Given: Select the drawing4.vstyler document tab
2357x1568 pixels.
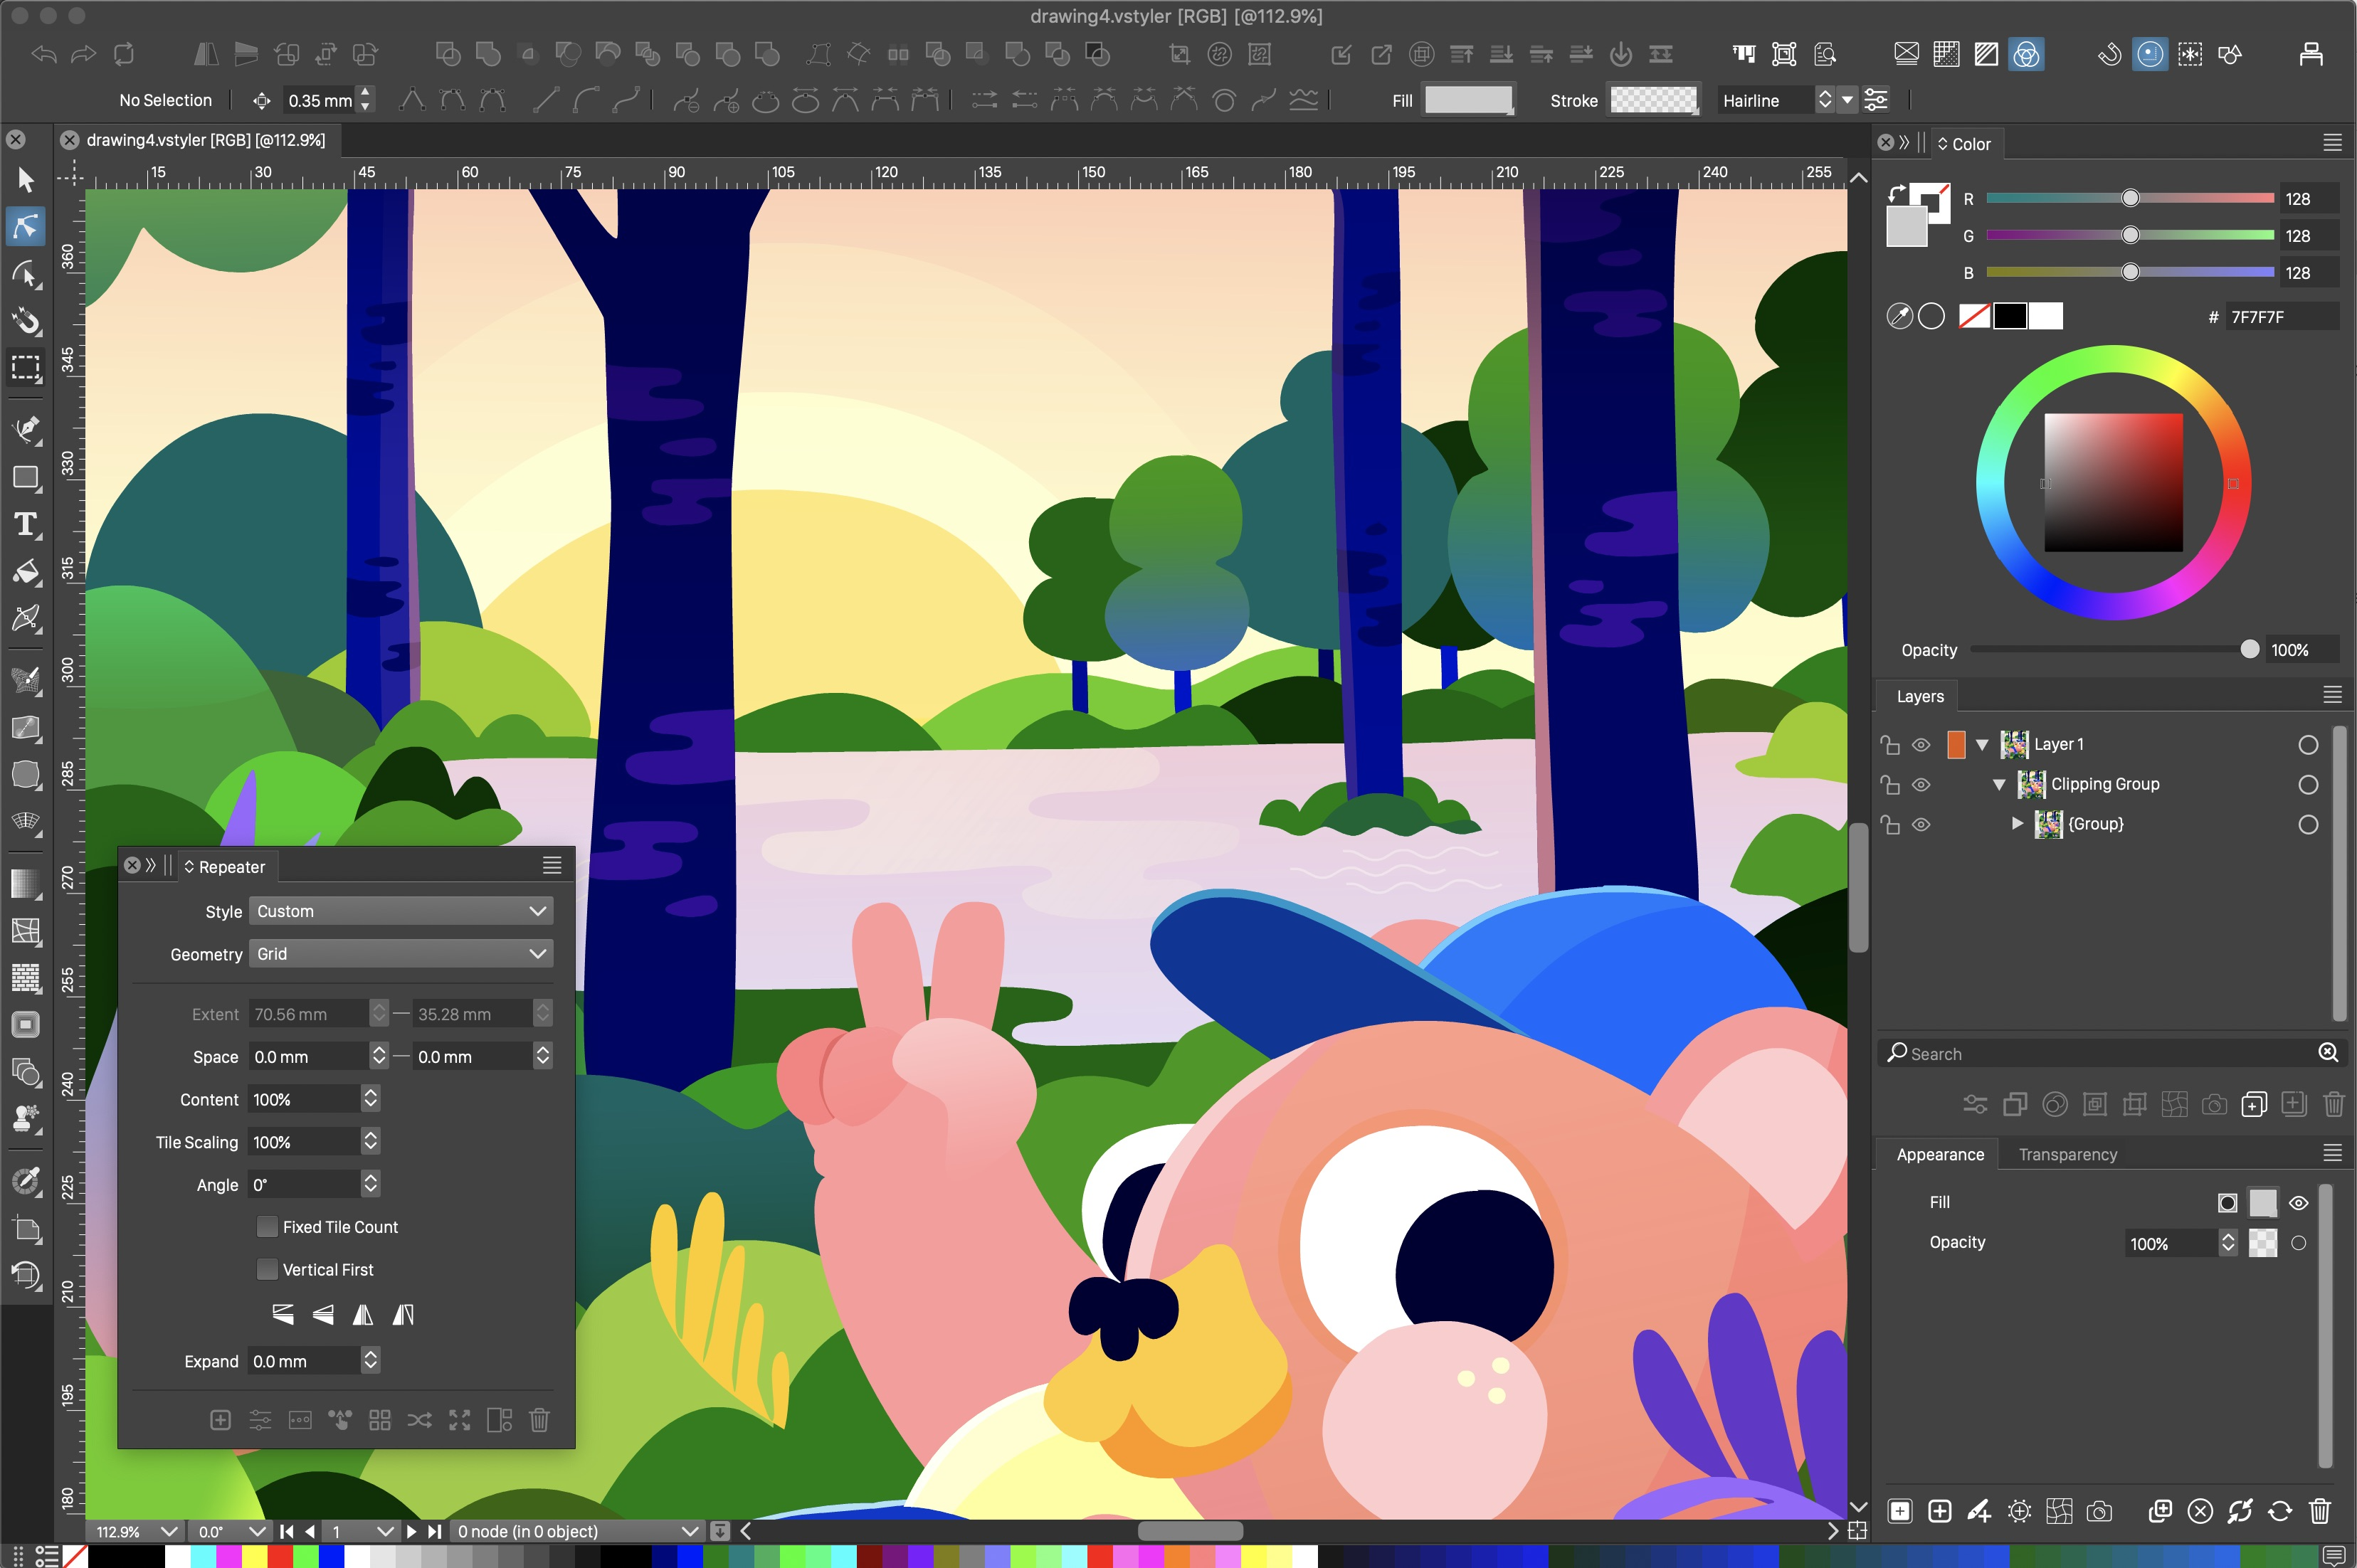Looking at the screenshot, I should [205, 140].
